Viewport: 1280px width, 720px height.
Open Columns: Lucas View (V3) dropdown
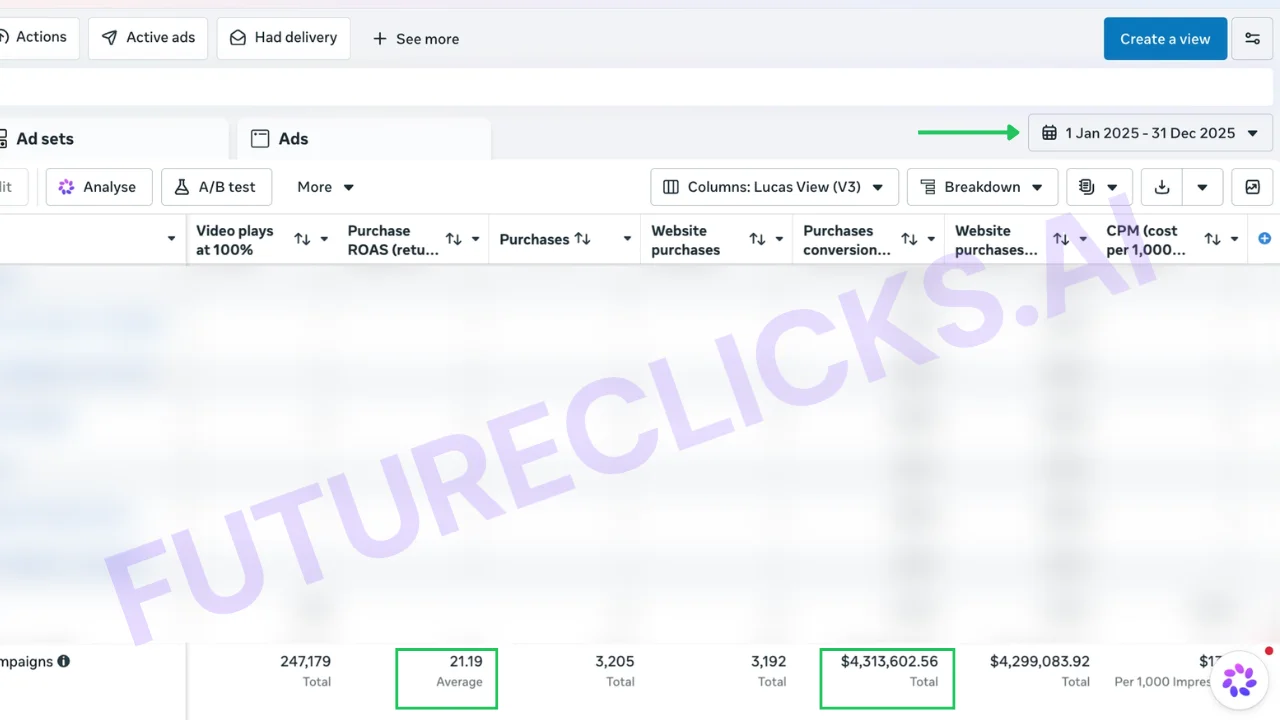pos(774,187)
